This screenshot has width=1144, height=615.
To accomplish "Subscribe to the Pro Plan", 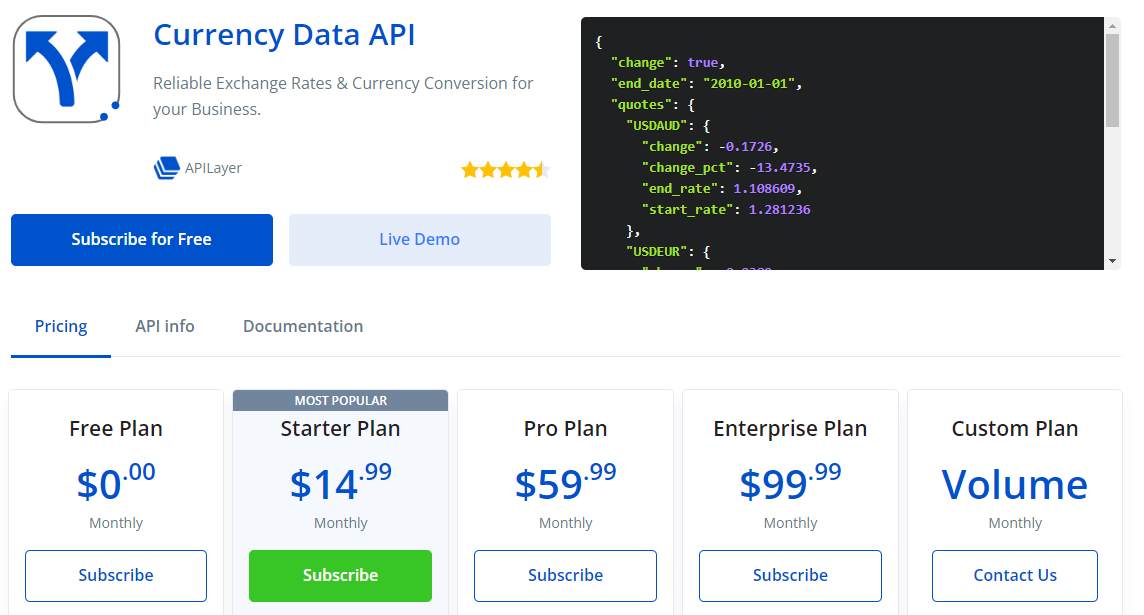I will (565, 576).
